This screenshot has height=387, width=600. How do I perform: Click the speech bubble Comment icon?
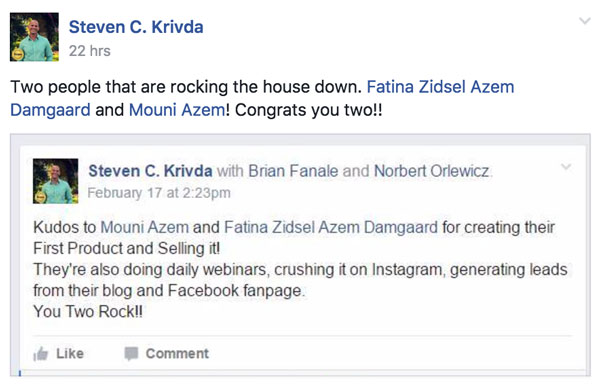pyautogui.click(x=131, y=354)
